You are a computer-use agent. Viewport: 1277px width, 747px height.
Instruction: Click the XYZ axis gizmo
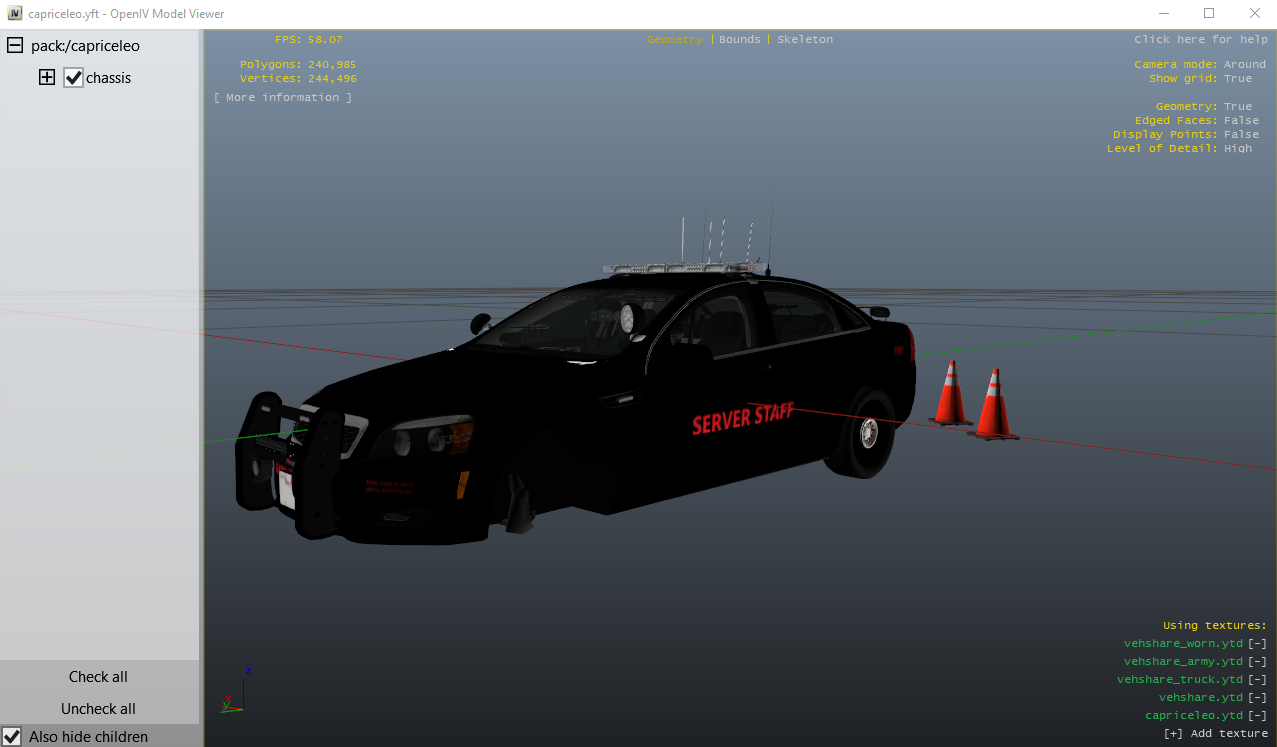[x=234, y=692]
